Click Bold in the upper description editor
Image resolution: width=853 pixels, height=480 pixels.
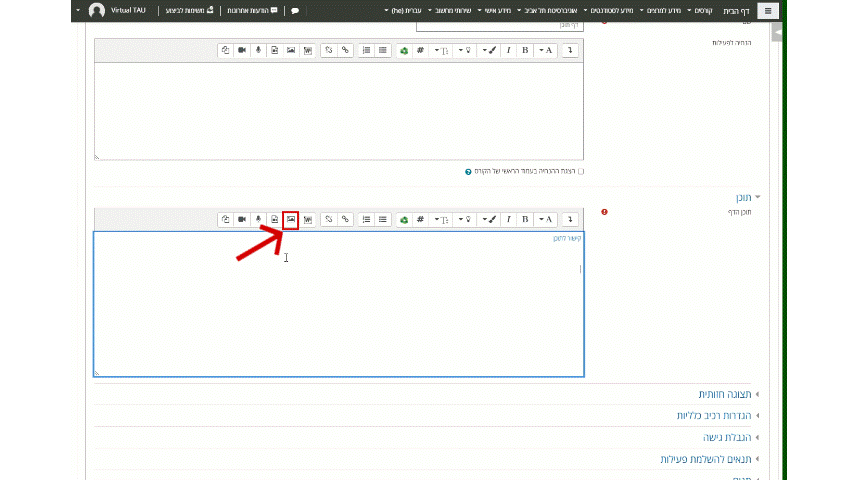[525, 51]
